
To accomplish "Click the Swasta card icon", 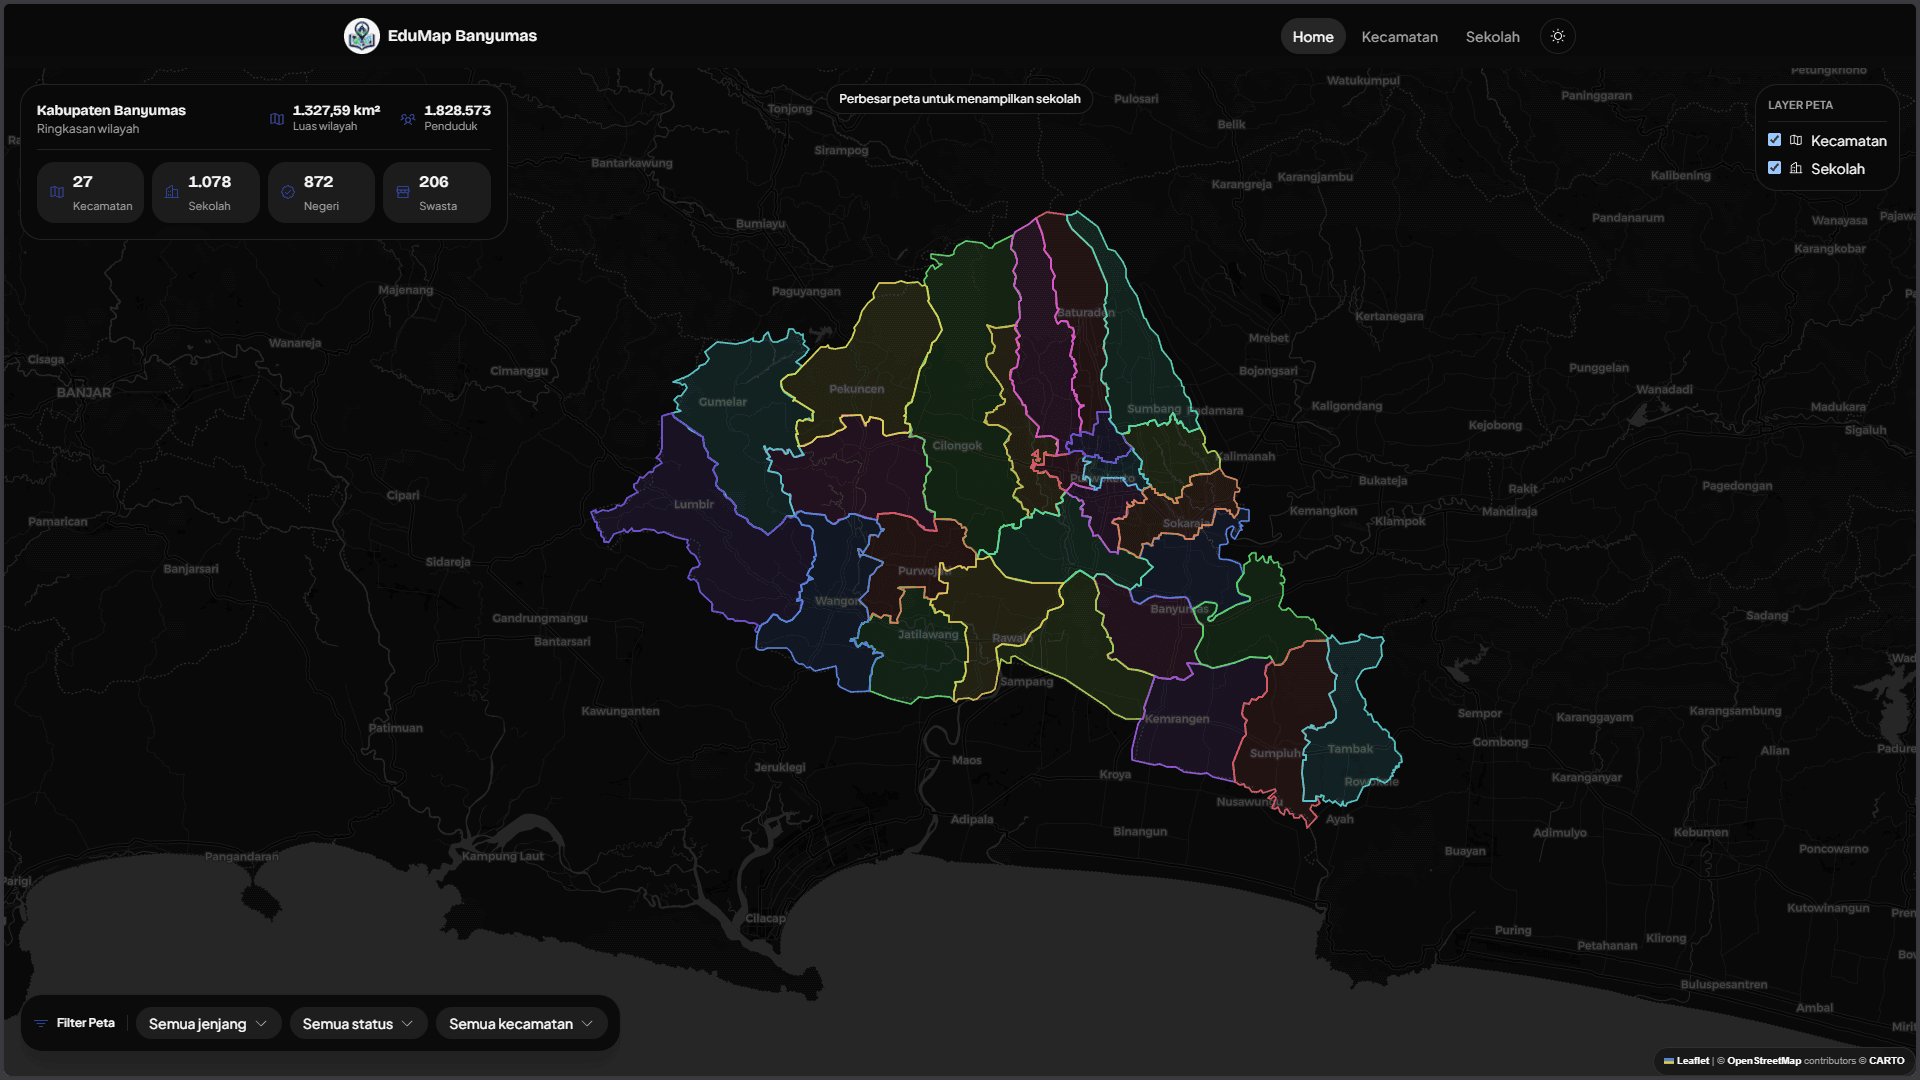I will tap(403, 192).
